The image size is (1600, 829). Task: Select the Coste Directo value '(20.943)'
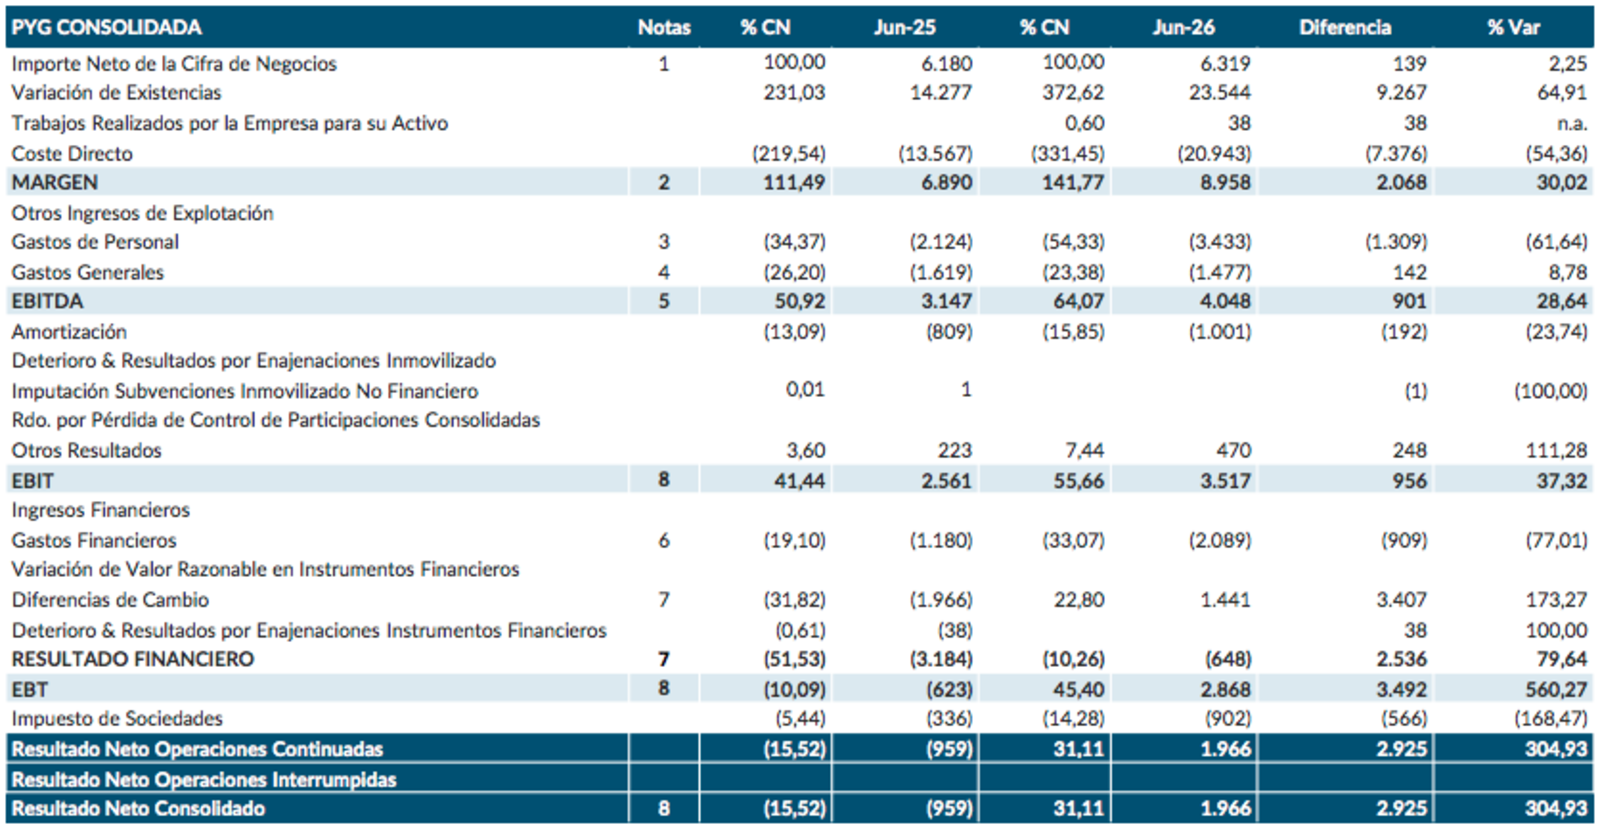tap(1215, 154)
